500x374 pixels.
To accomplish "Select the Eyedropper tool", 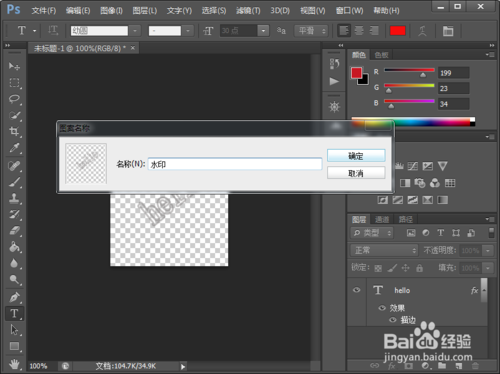I will [x=14, y=148].
